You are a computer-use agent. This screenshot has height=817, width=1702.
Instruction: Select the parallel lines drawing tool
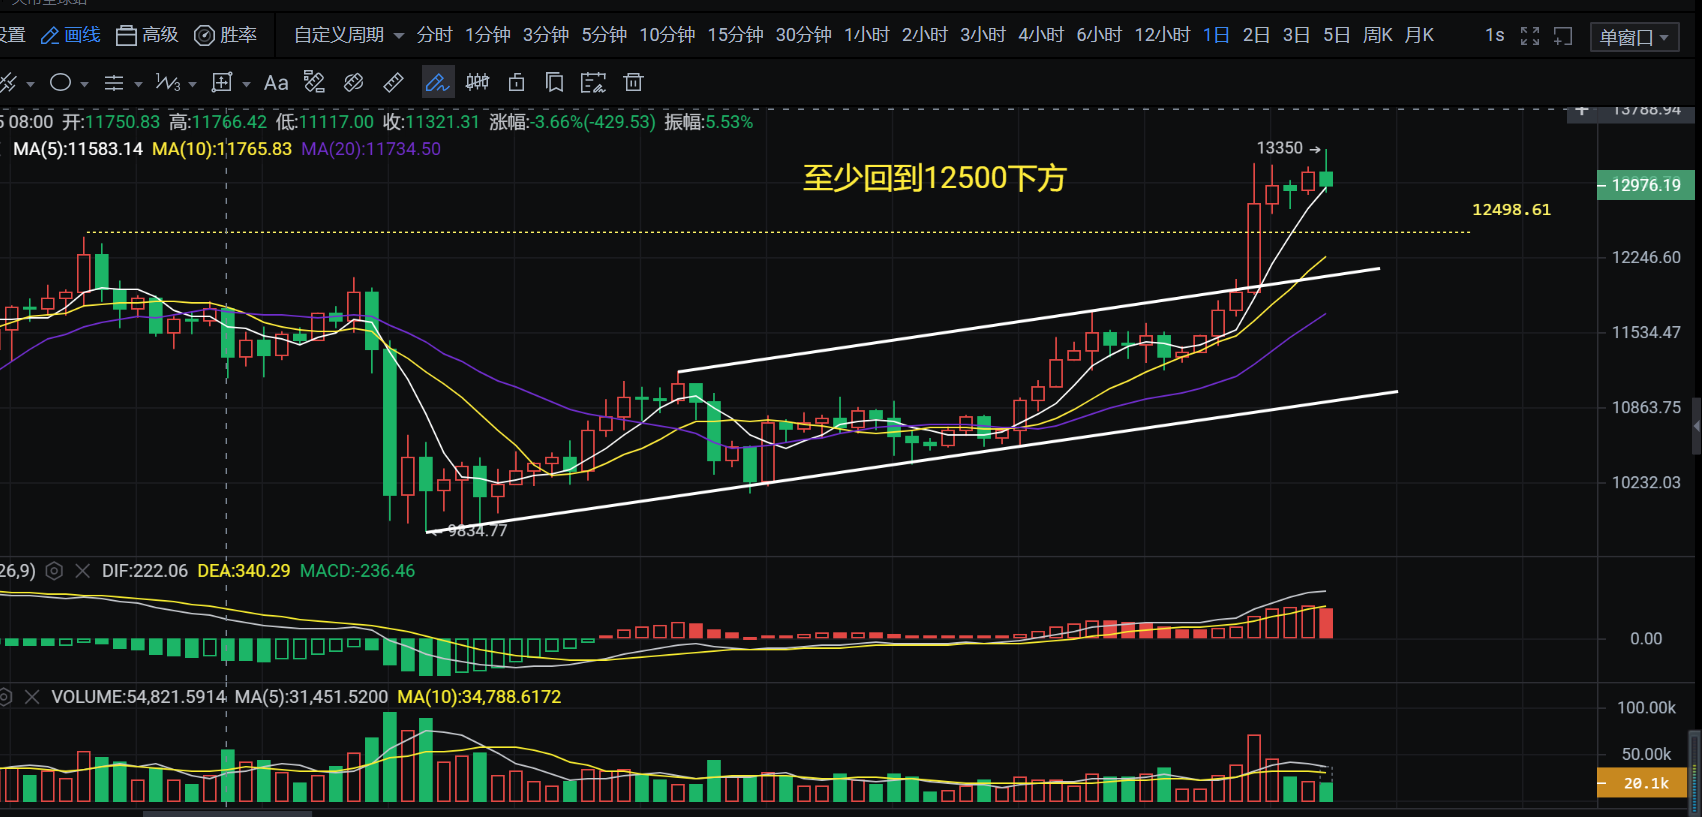(114, 83)
